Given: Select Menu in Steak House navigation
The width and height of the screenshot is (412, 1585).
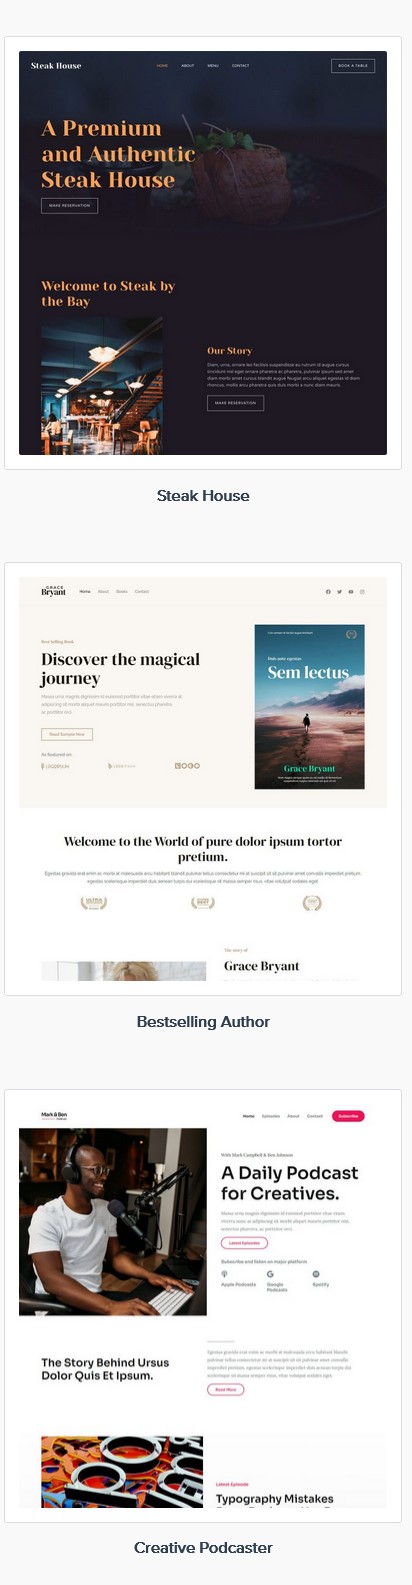Looking at the screenshot, I should coord(213,66).
